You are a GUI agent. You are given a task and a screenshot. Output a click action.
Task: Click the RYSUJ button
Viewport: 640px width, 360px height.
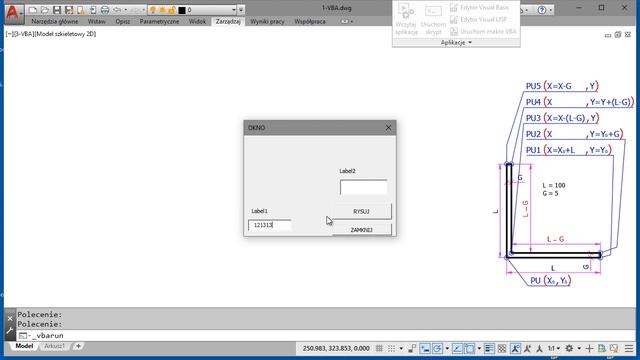point(361,211)
